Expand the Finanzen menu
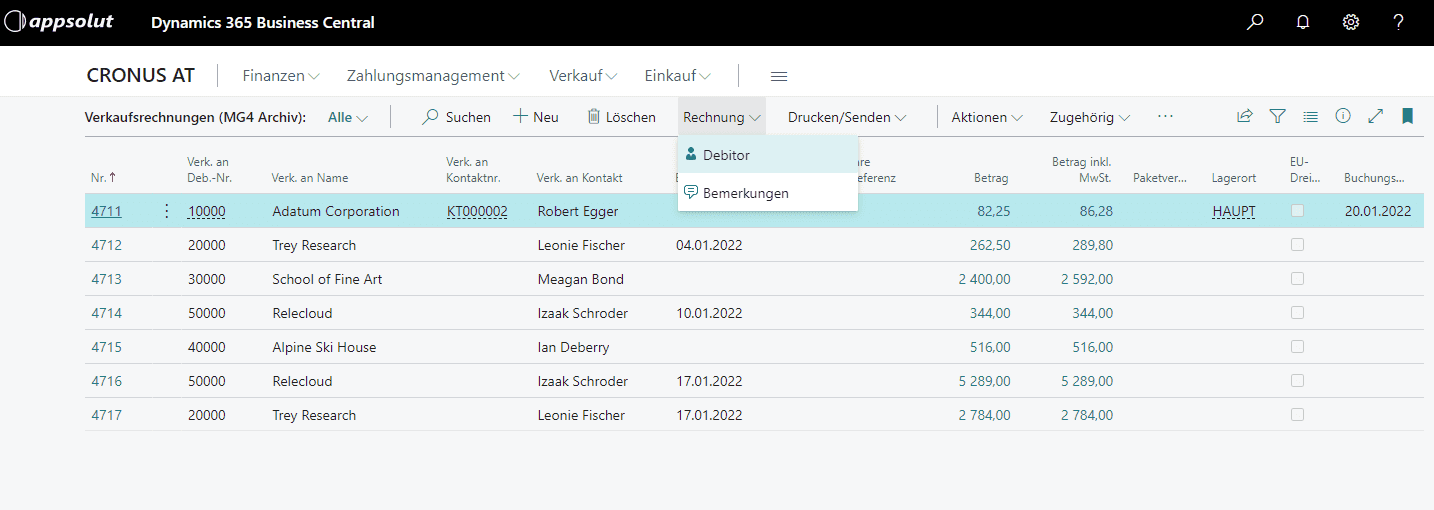Viewport: 1434px width, 510px height. coord(281,76)
